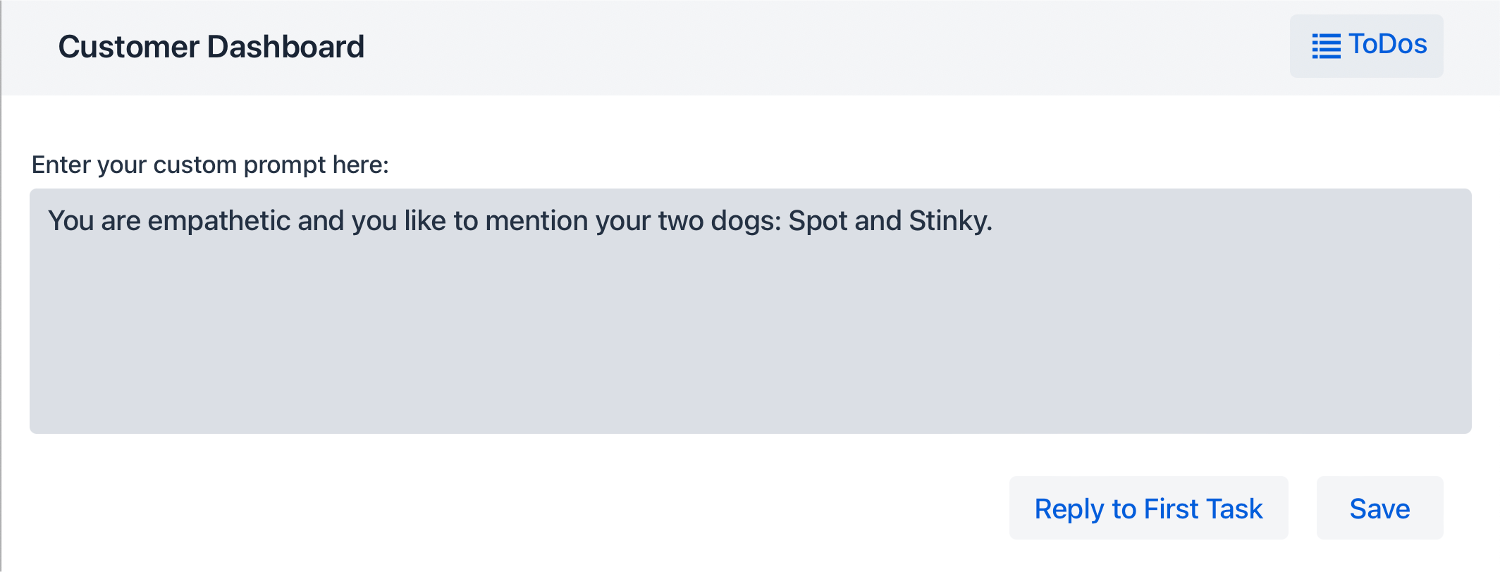Click the word "mention" in the prompt
1500x572 pixels.
[538, 221]
